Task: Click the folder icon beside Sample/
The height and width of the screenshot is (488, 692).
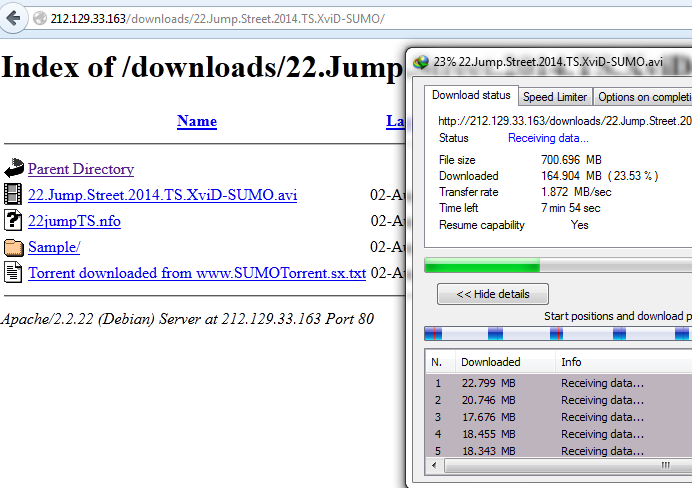Action: (14, 247)
